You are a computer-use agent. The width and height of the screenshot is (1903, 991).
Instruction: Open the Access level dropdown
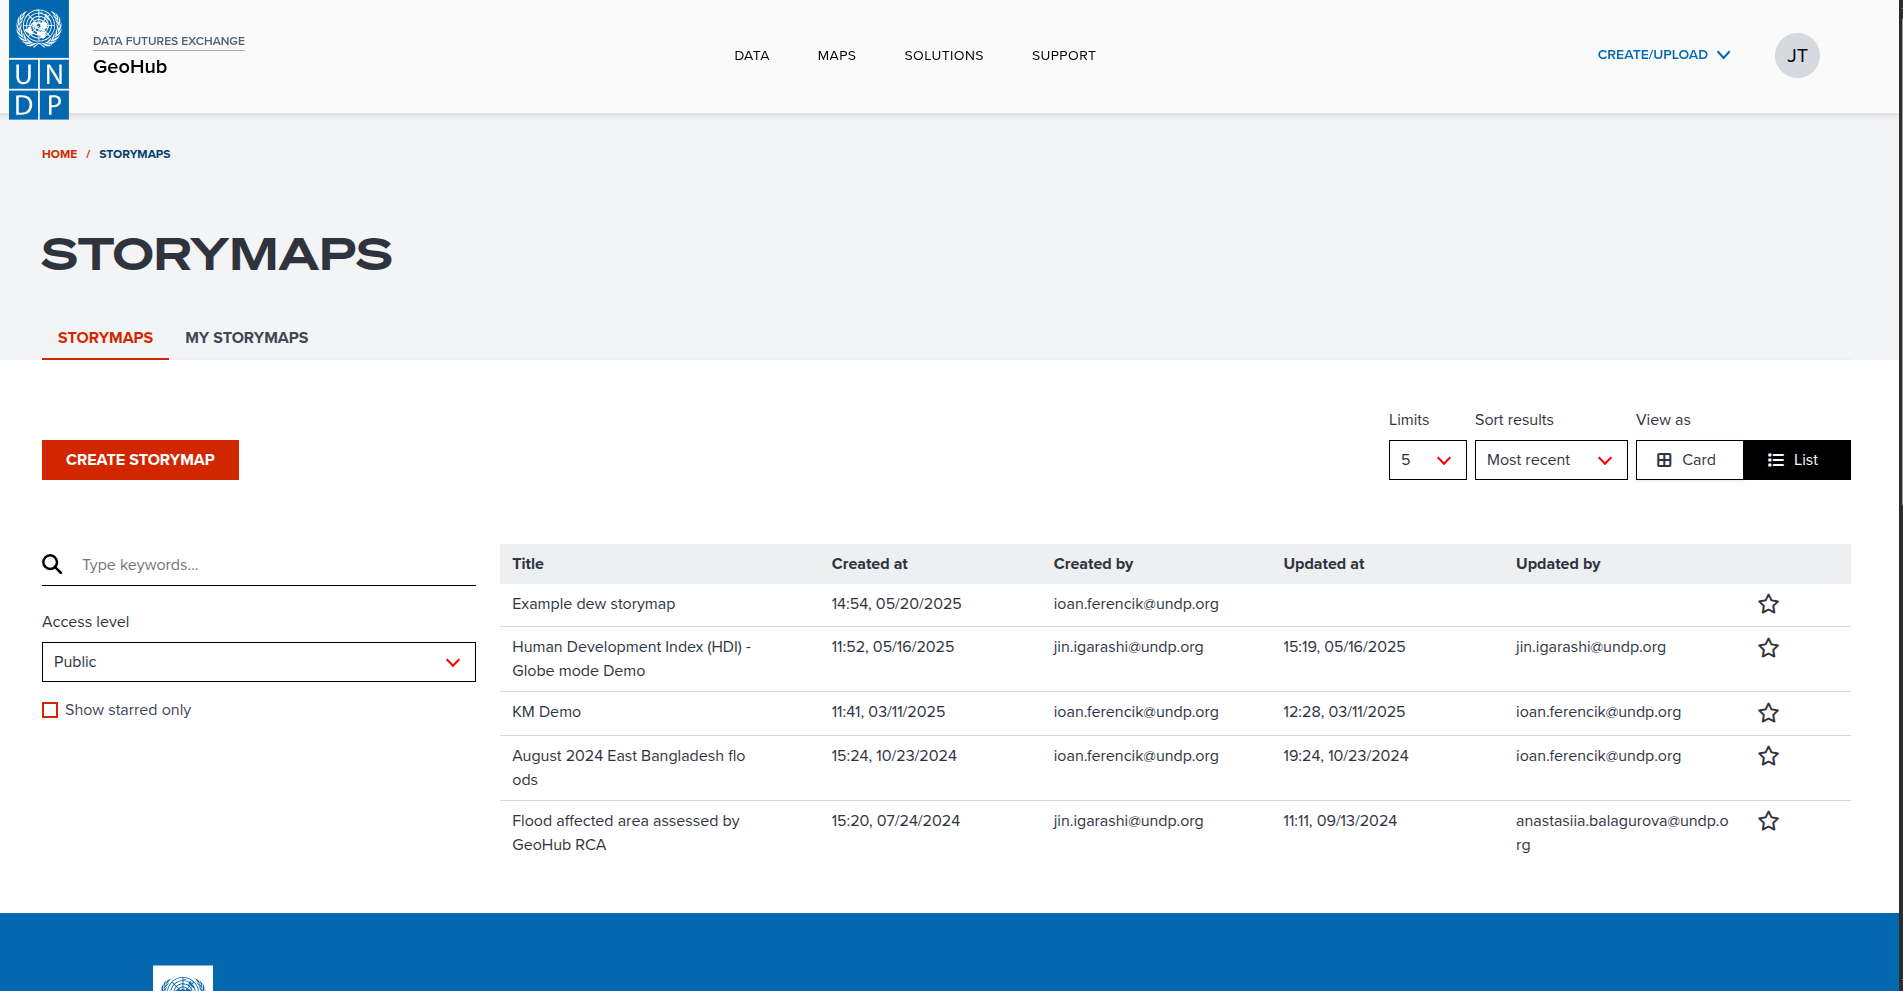(258, 662)
